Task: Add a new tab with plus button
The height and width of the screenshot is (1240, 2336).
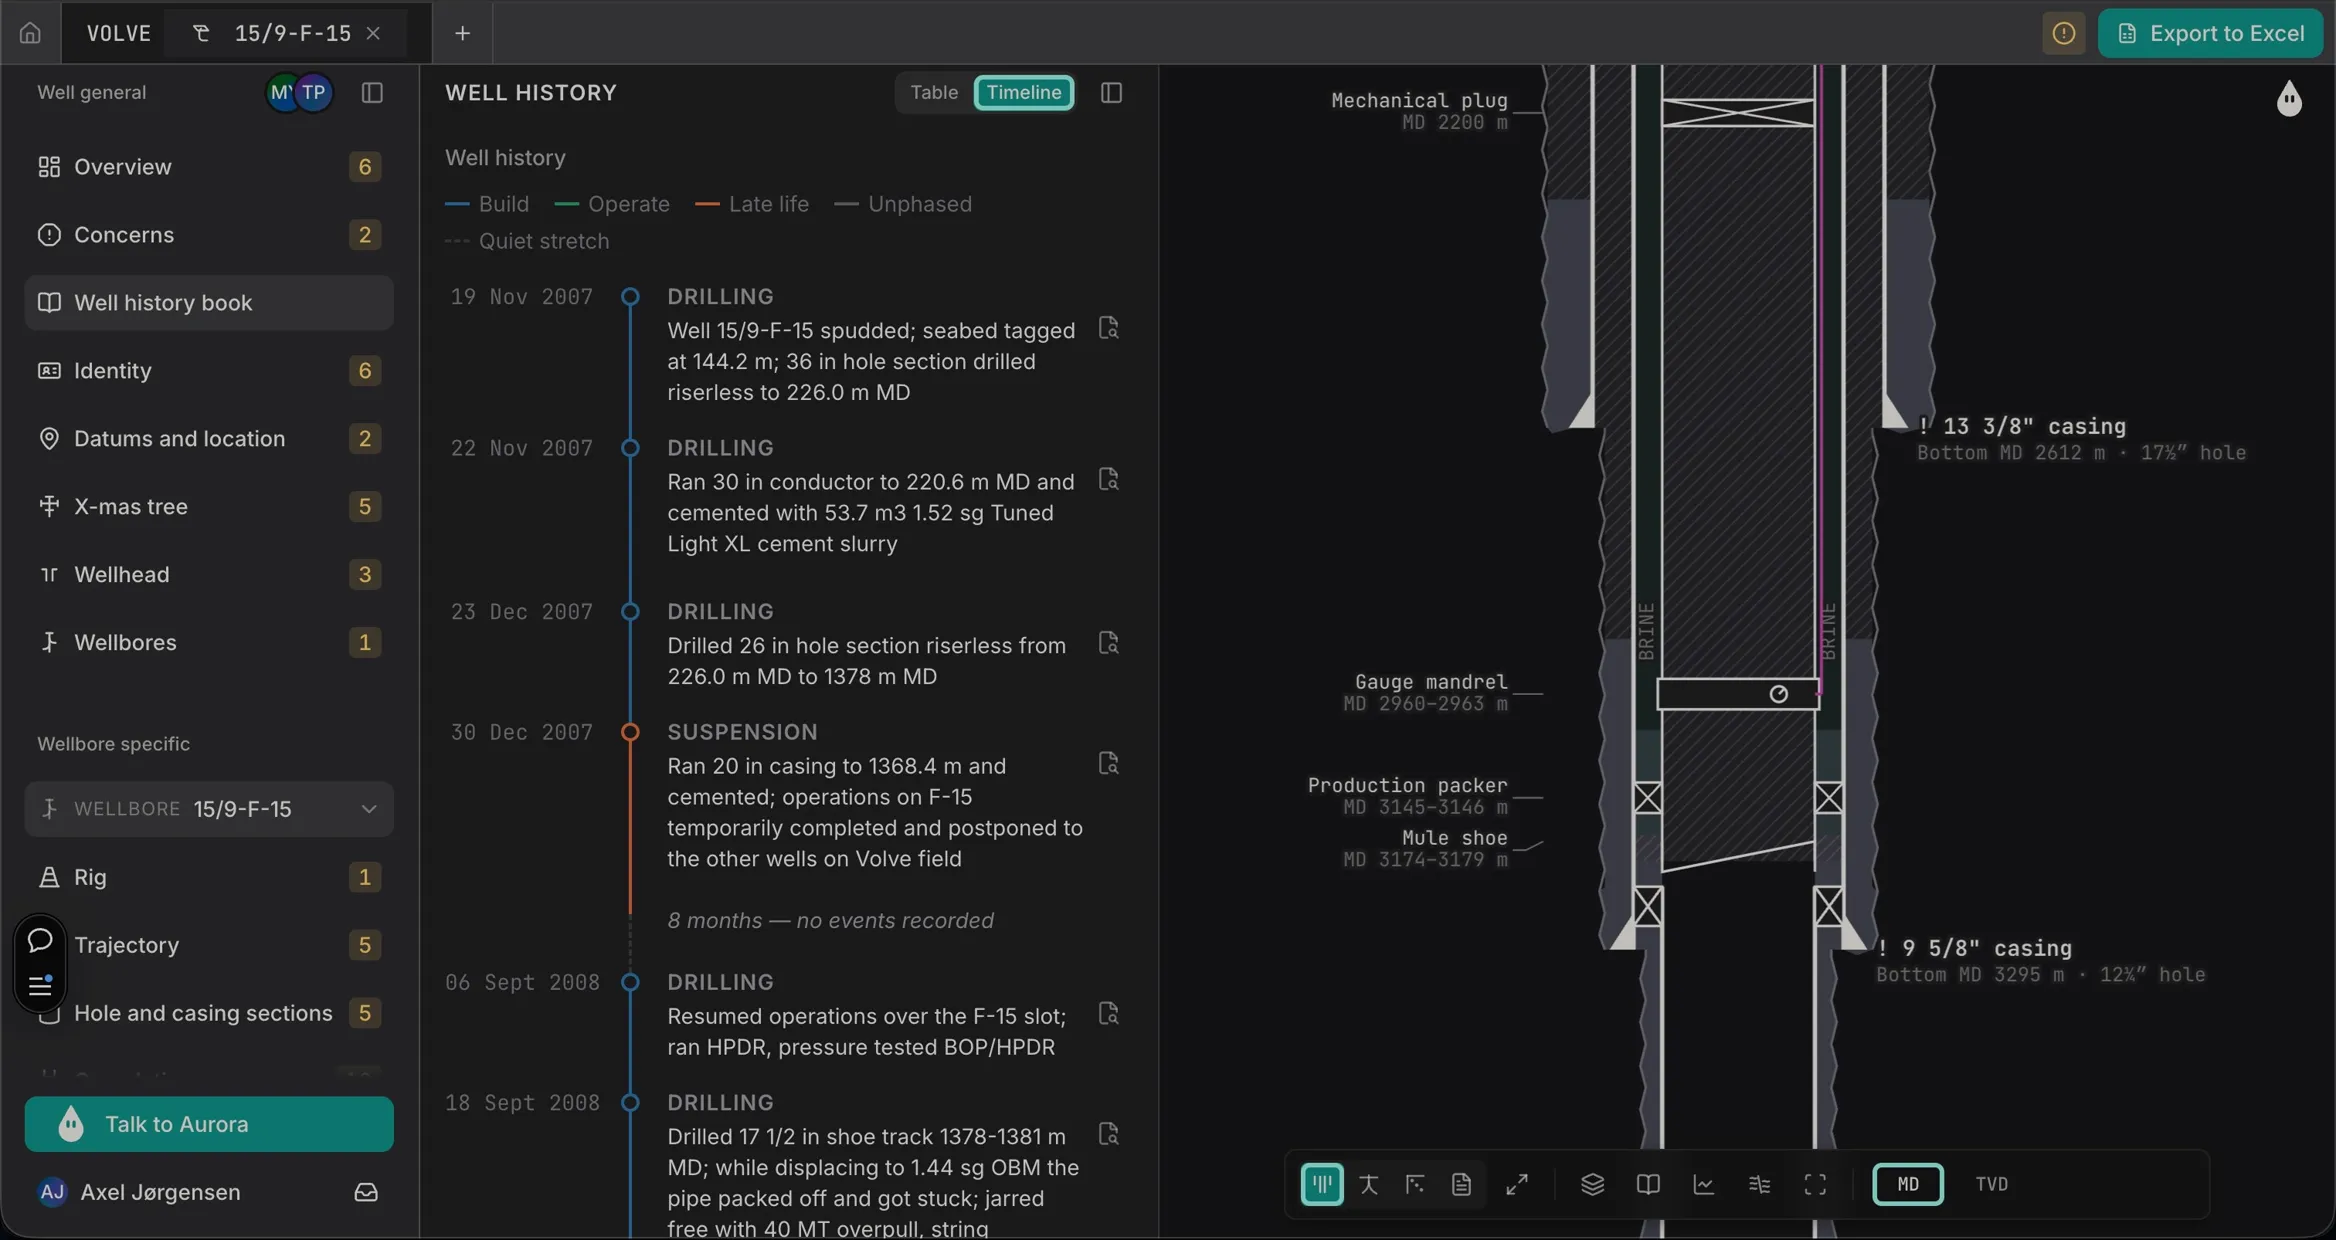Action: [x=462, y=33]
